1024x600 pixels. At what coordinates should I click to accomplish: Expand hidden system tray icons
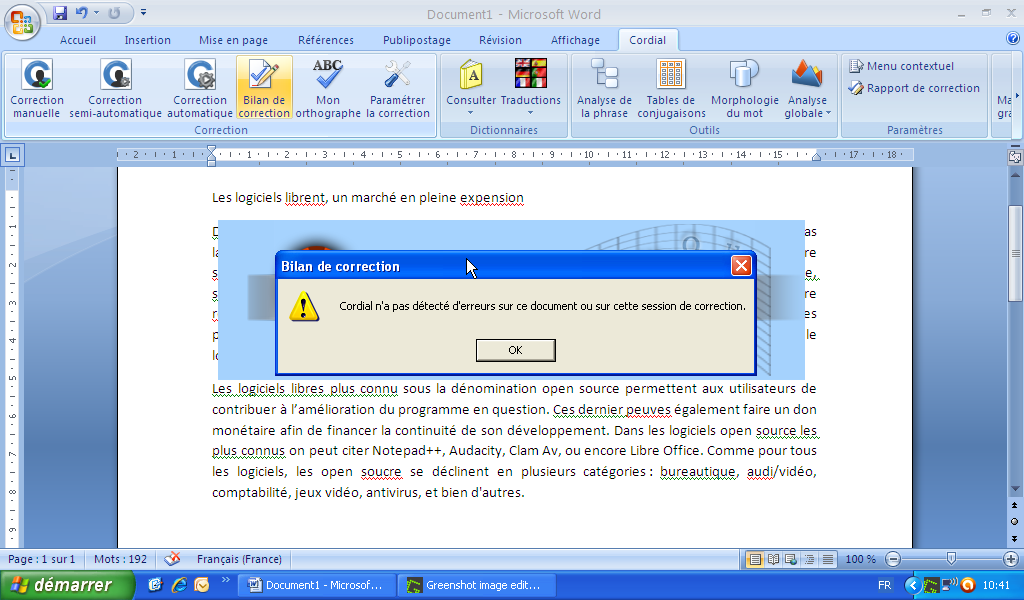click(913, 585)
